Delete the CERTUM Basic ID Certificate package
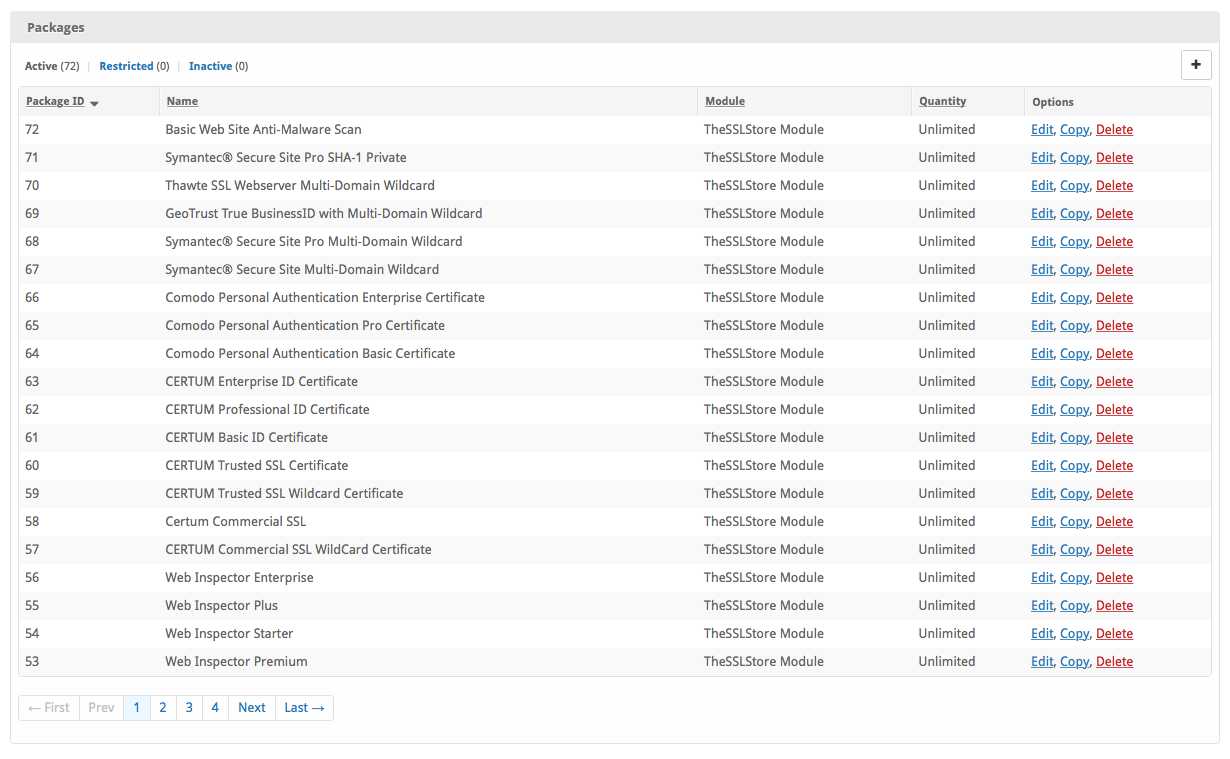 tap(1114, 438)
